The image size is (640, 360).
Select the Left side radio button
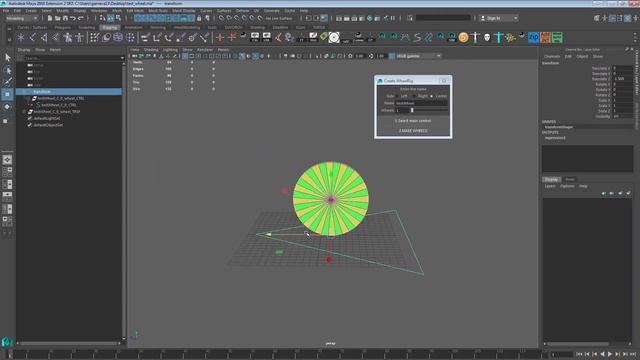(397, 96)
